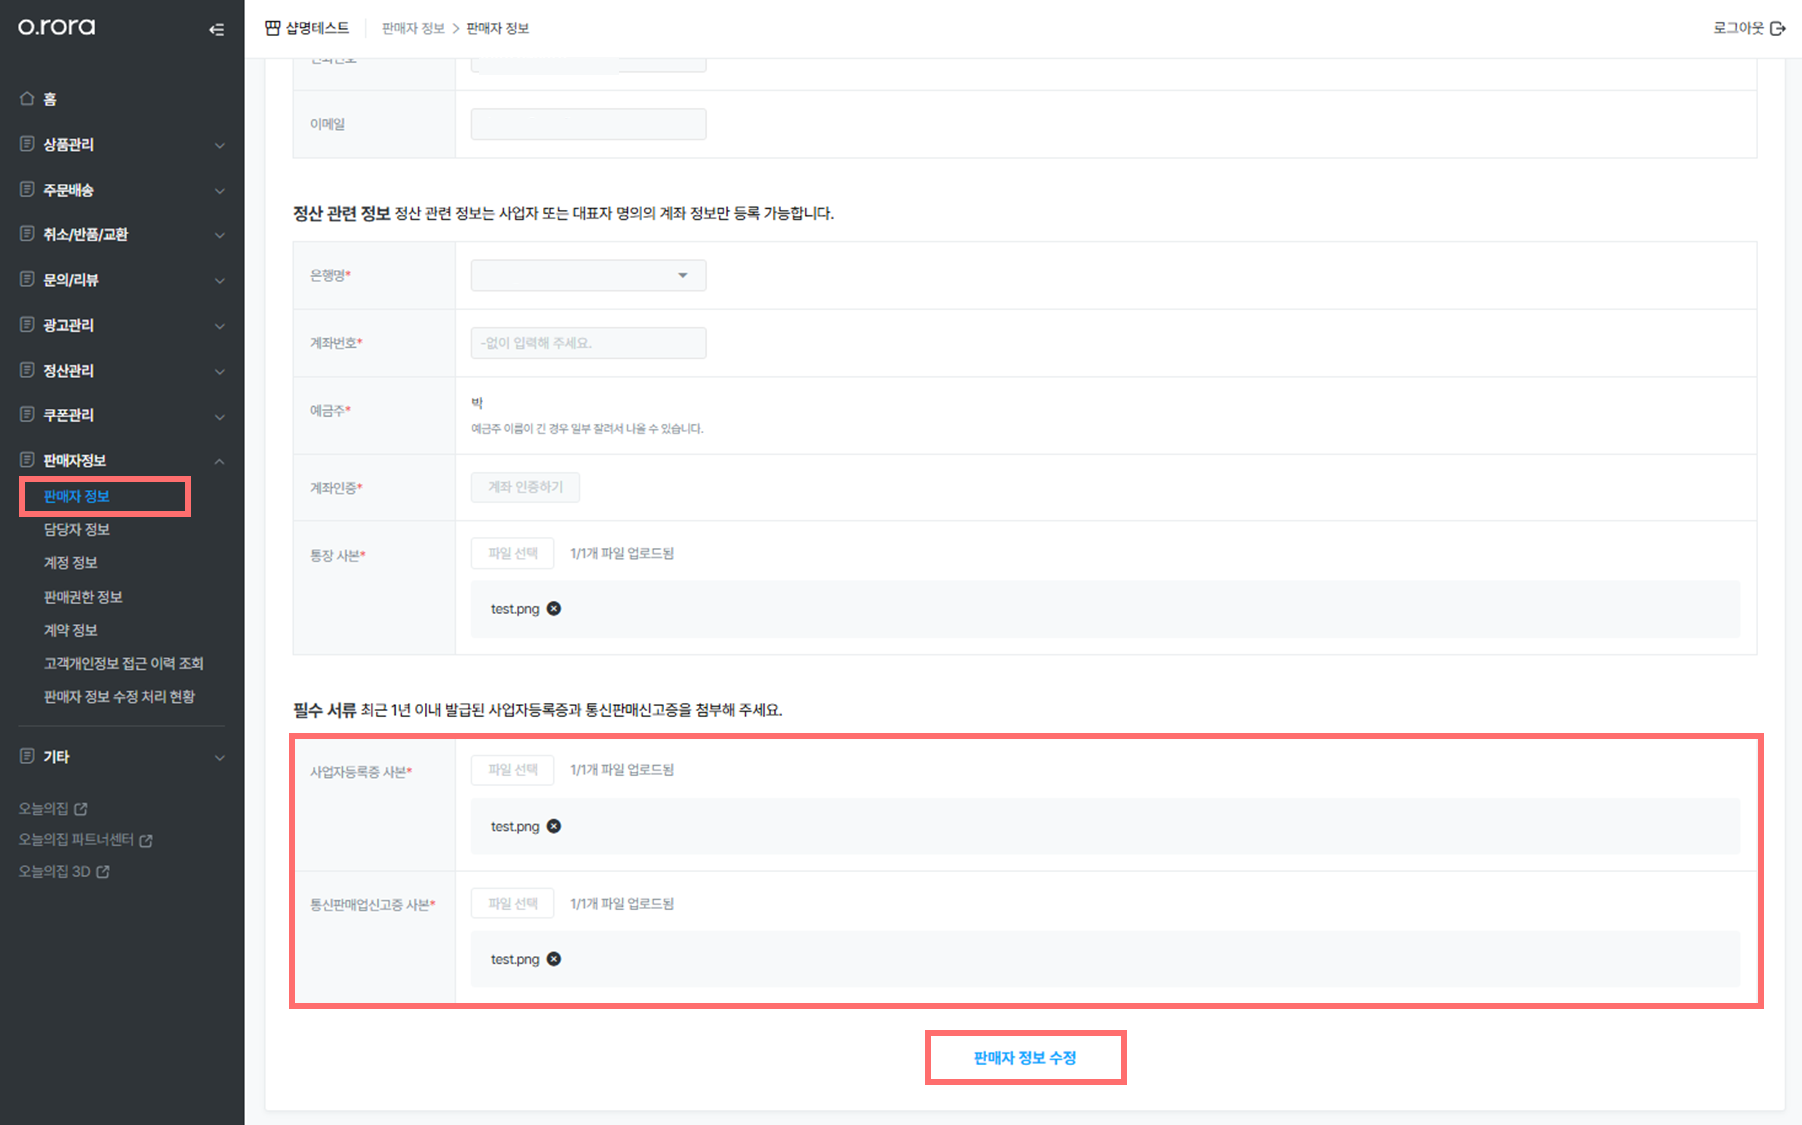Select the 담당자 정보 submenu item
This screenshot has width=1802, height=1125.
point(77,529)
